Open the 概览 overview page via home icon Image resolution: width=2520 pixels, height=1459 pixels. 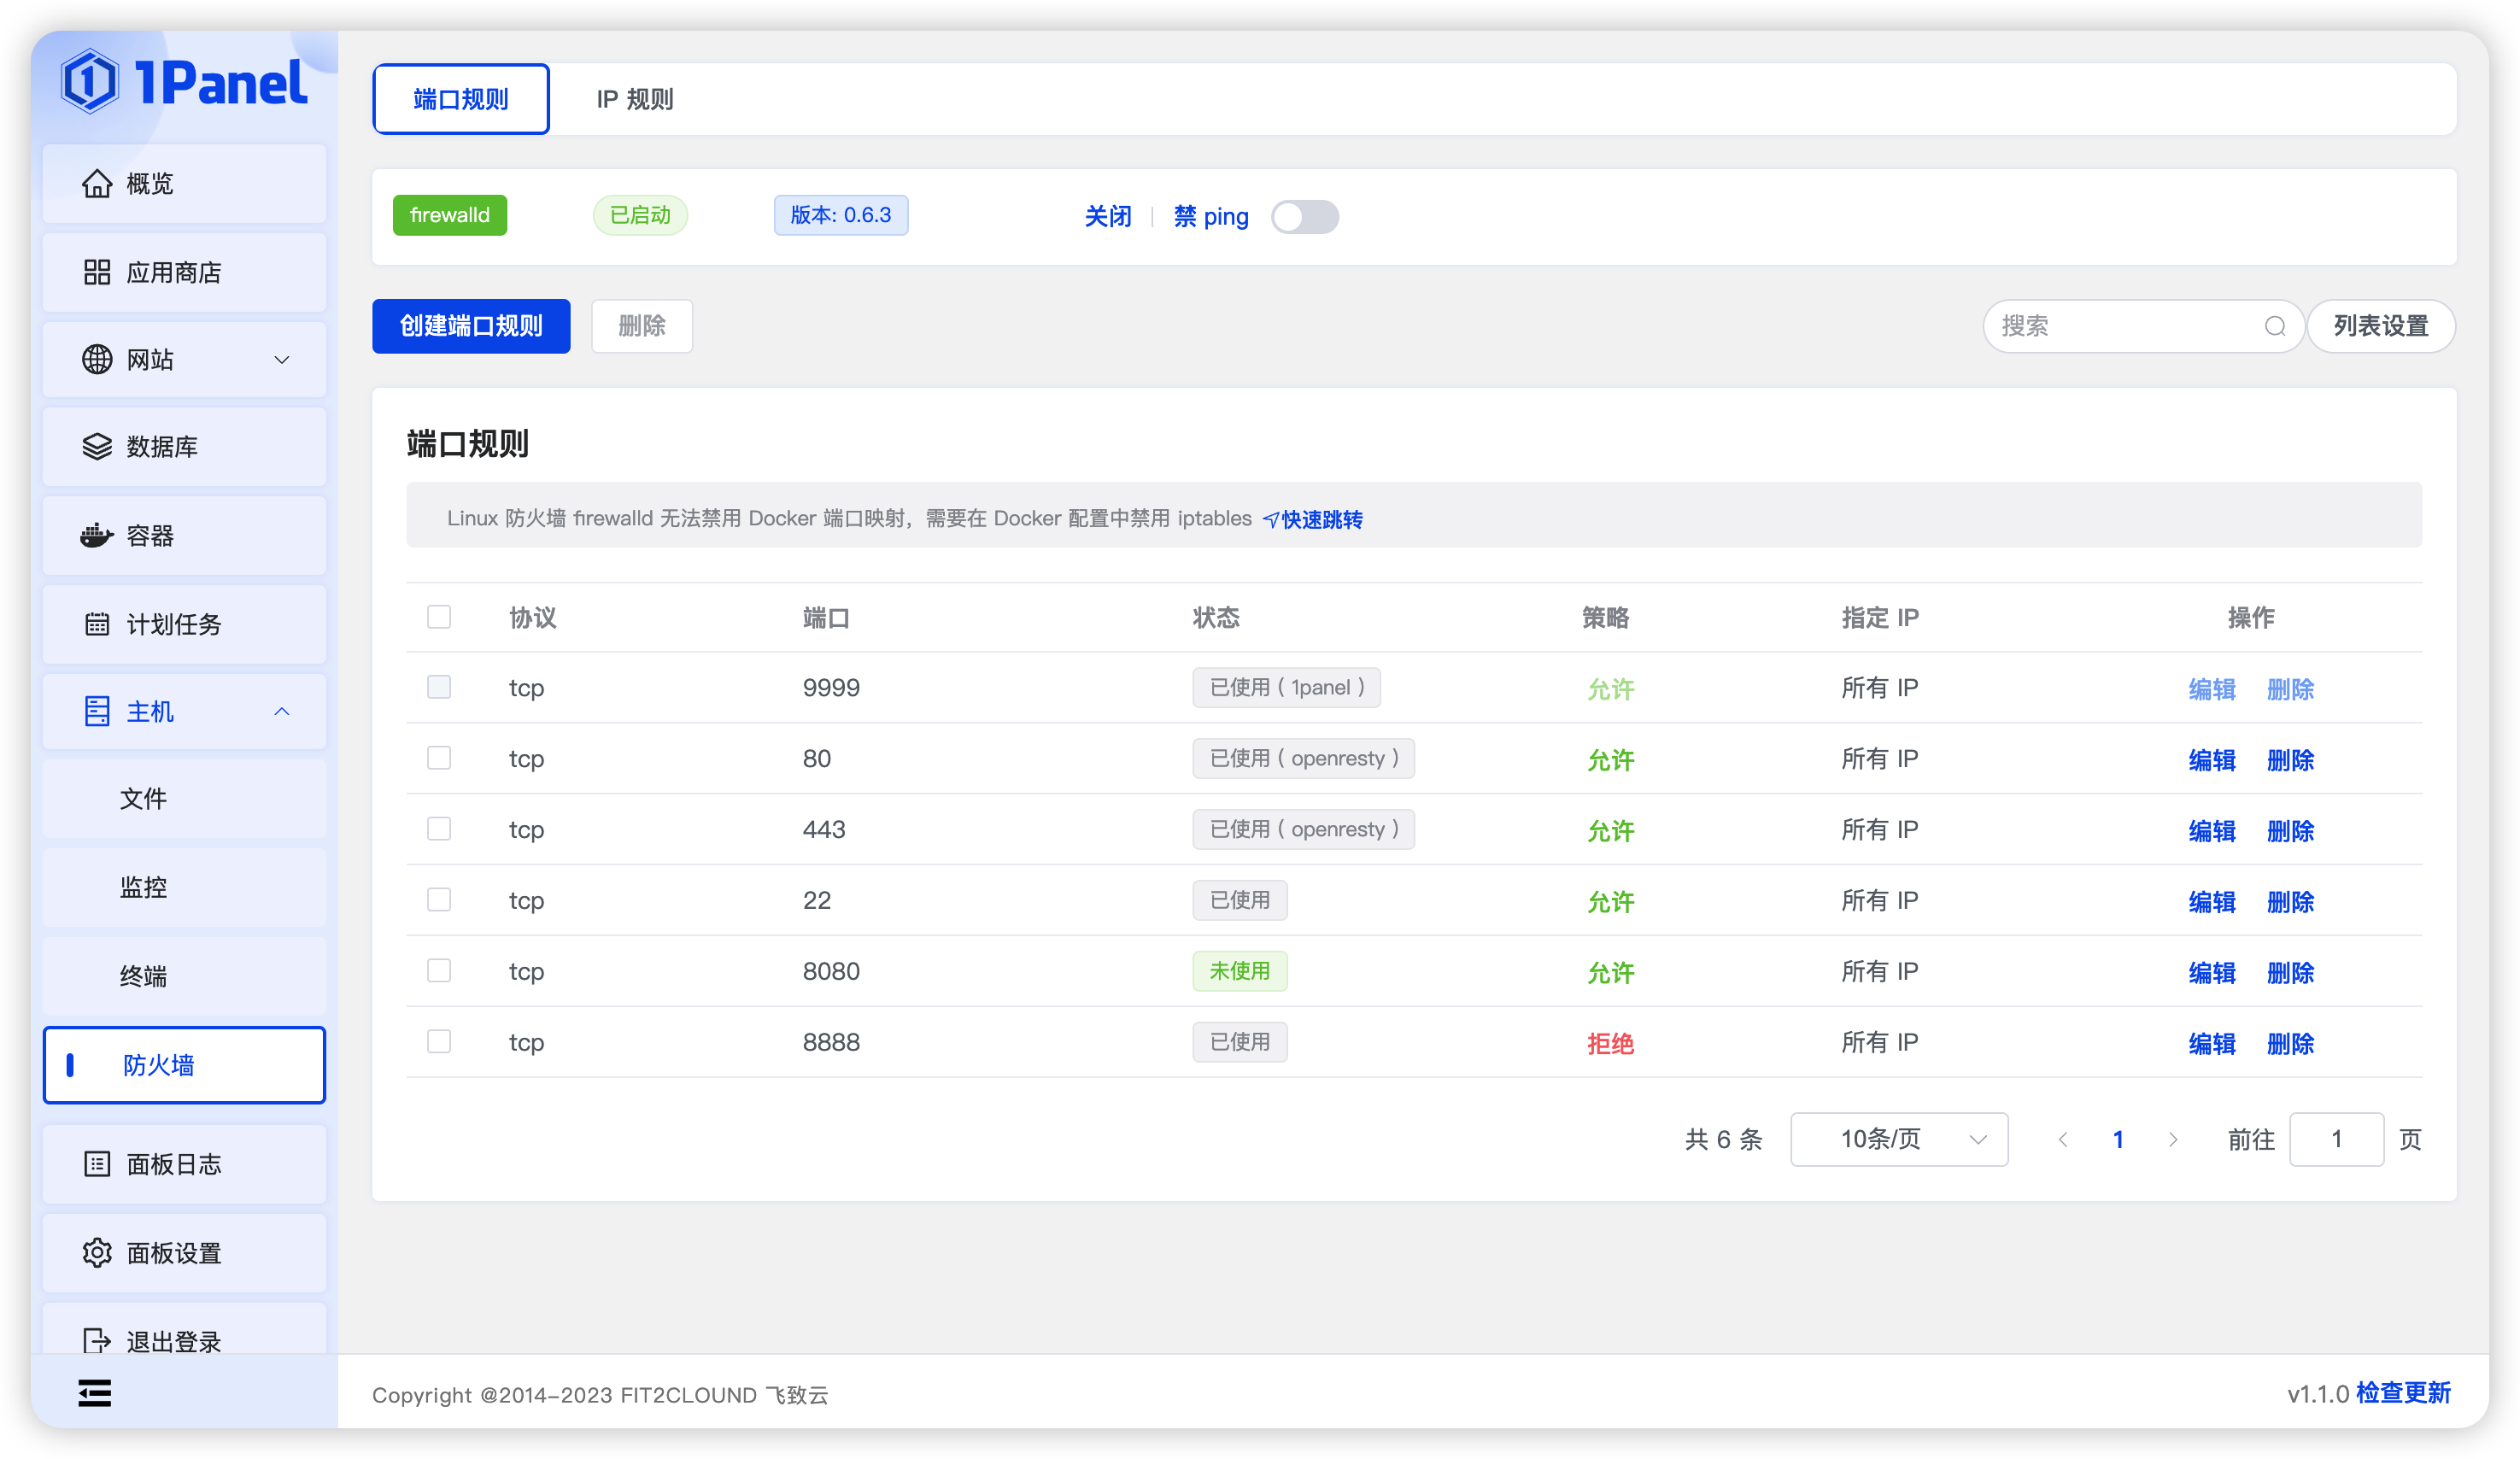97,183
